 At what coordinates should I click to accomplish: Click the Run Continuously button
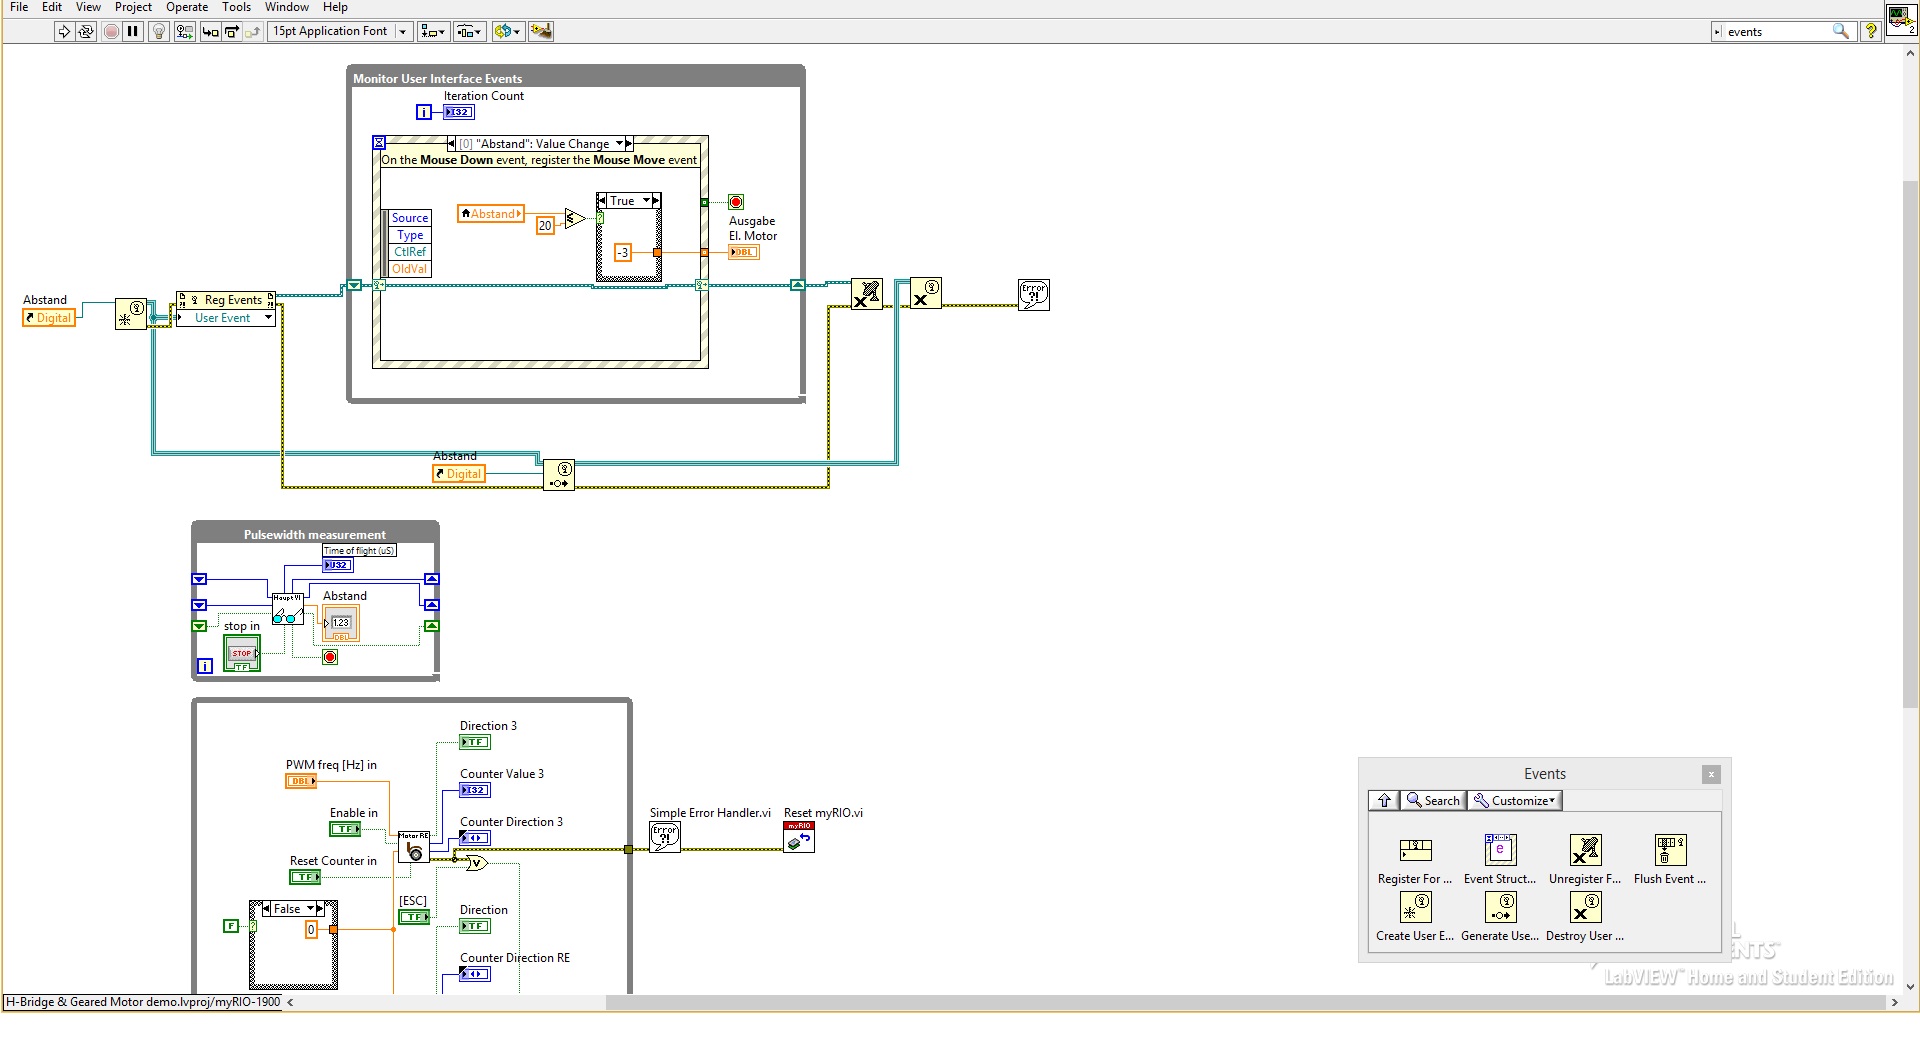[86, 31]
